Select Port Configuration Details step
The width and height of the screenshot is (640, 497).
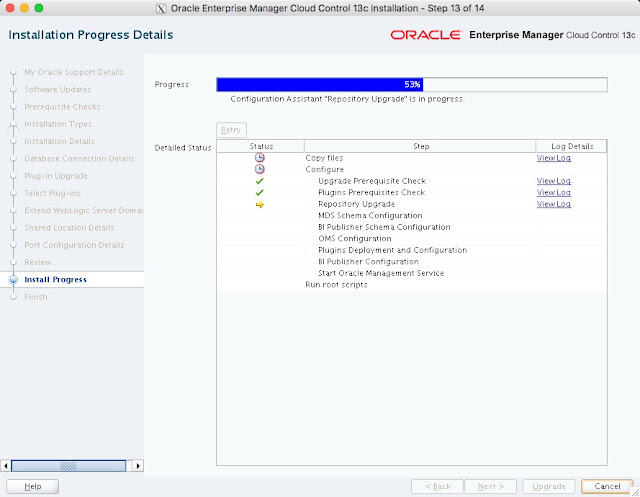pos(74,245)
